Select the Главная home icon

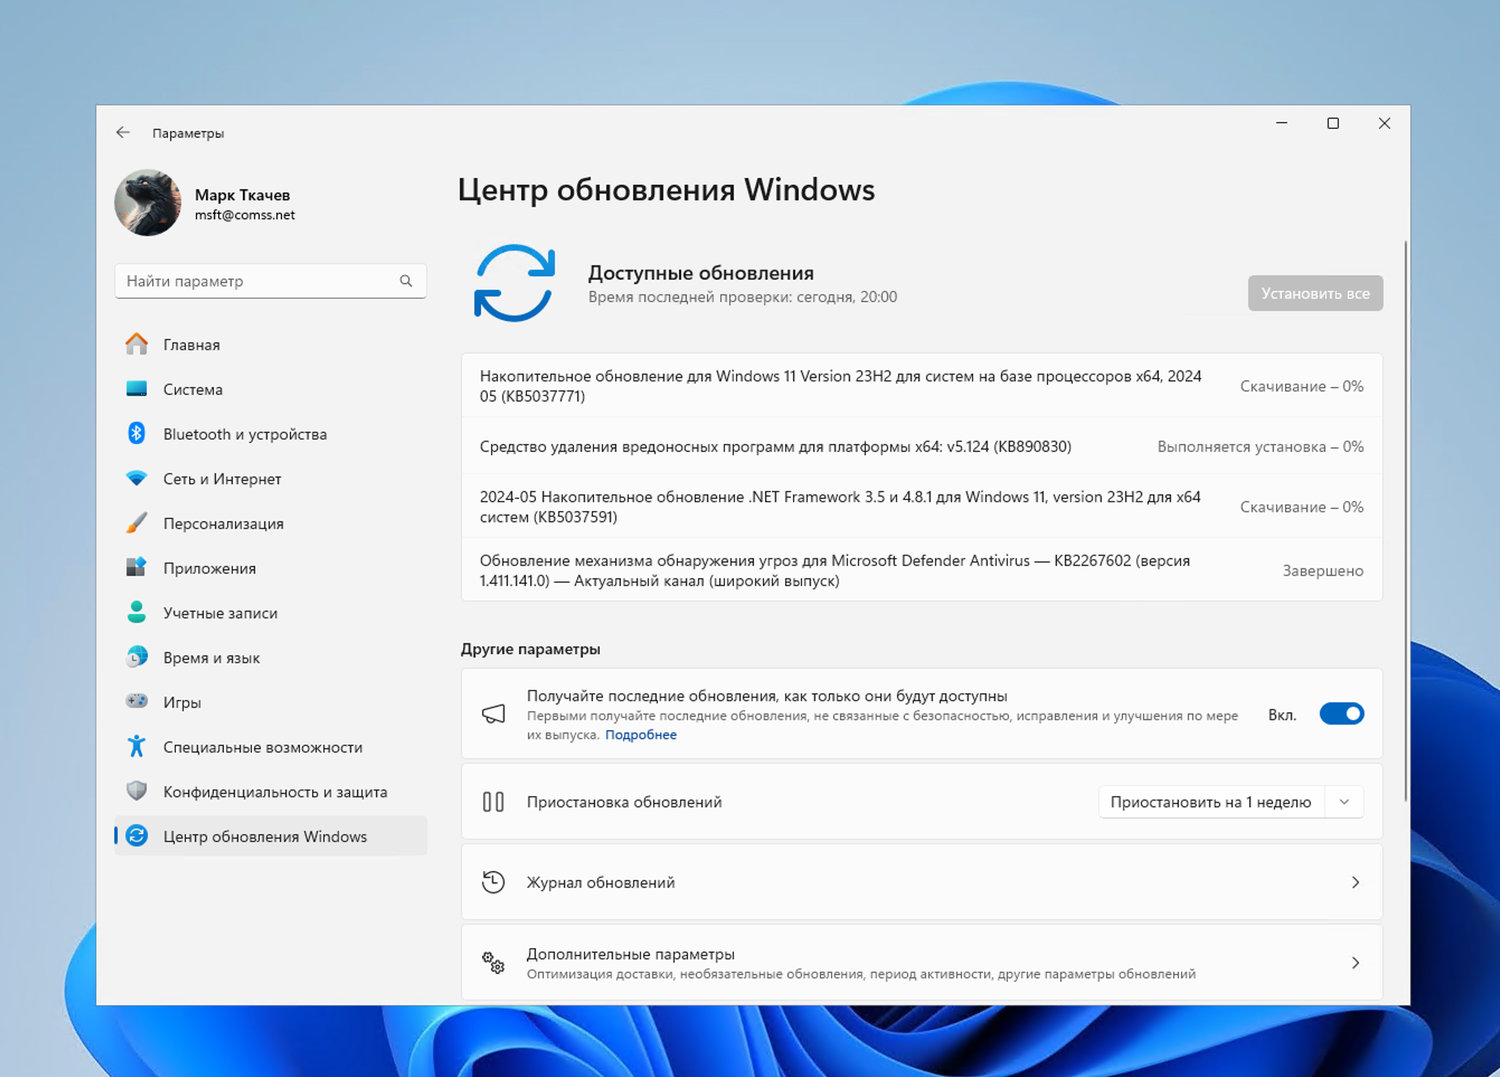137,344
